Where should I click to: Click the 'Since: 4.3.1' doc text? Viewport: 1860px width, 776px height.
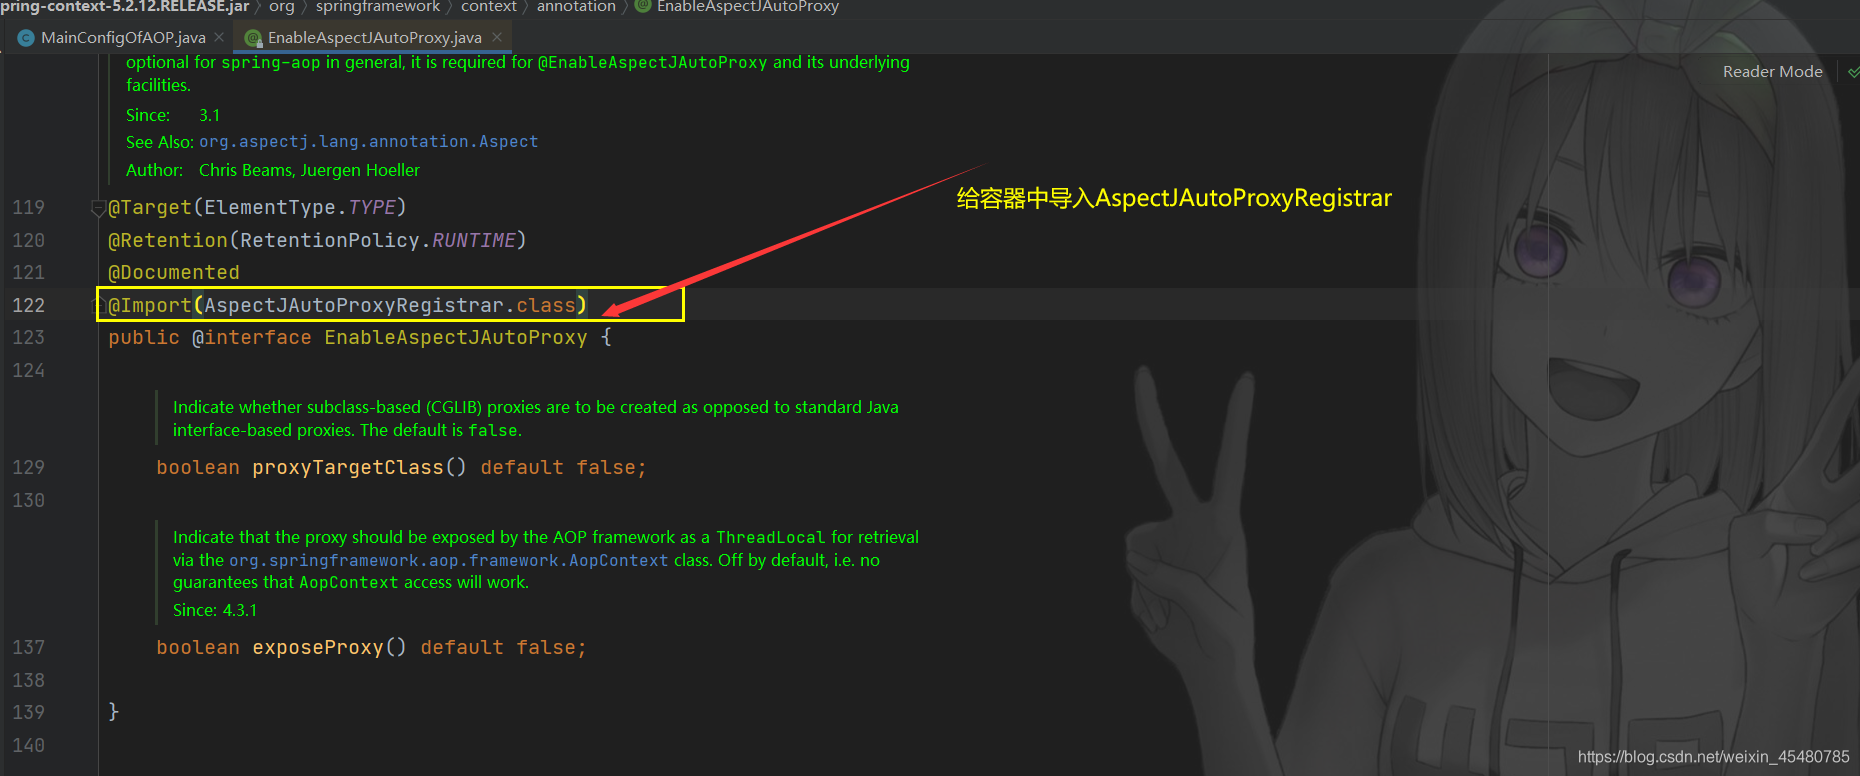point(215,610)
